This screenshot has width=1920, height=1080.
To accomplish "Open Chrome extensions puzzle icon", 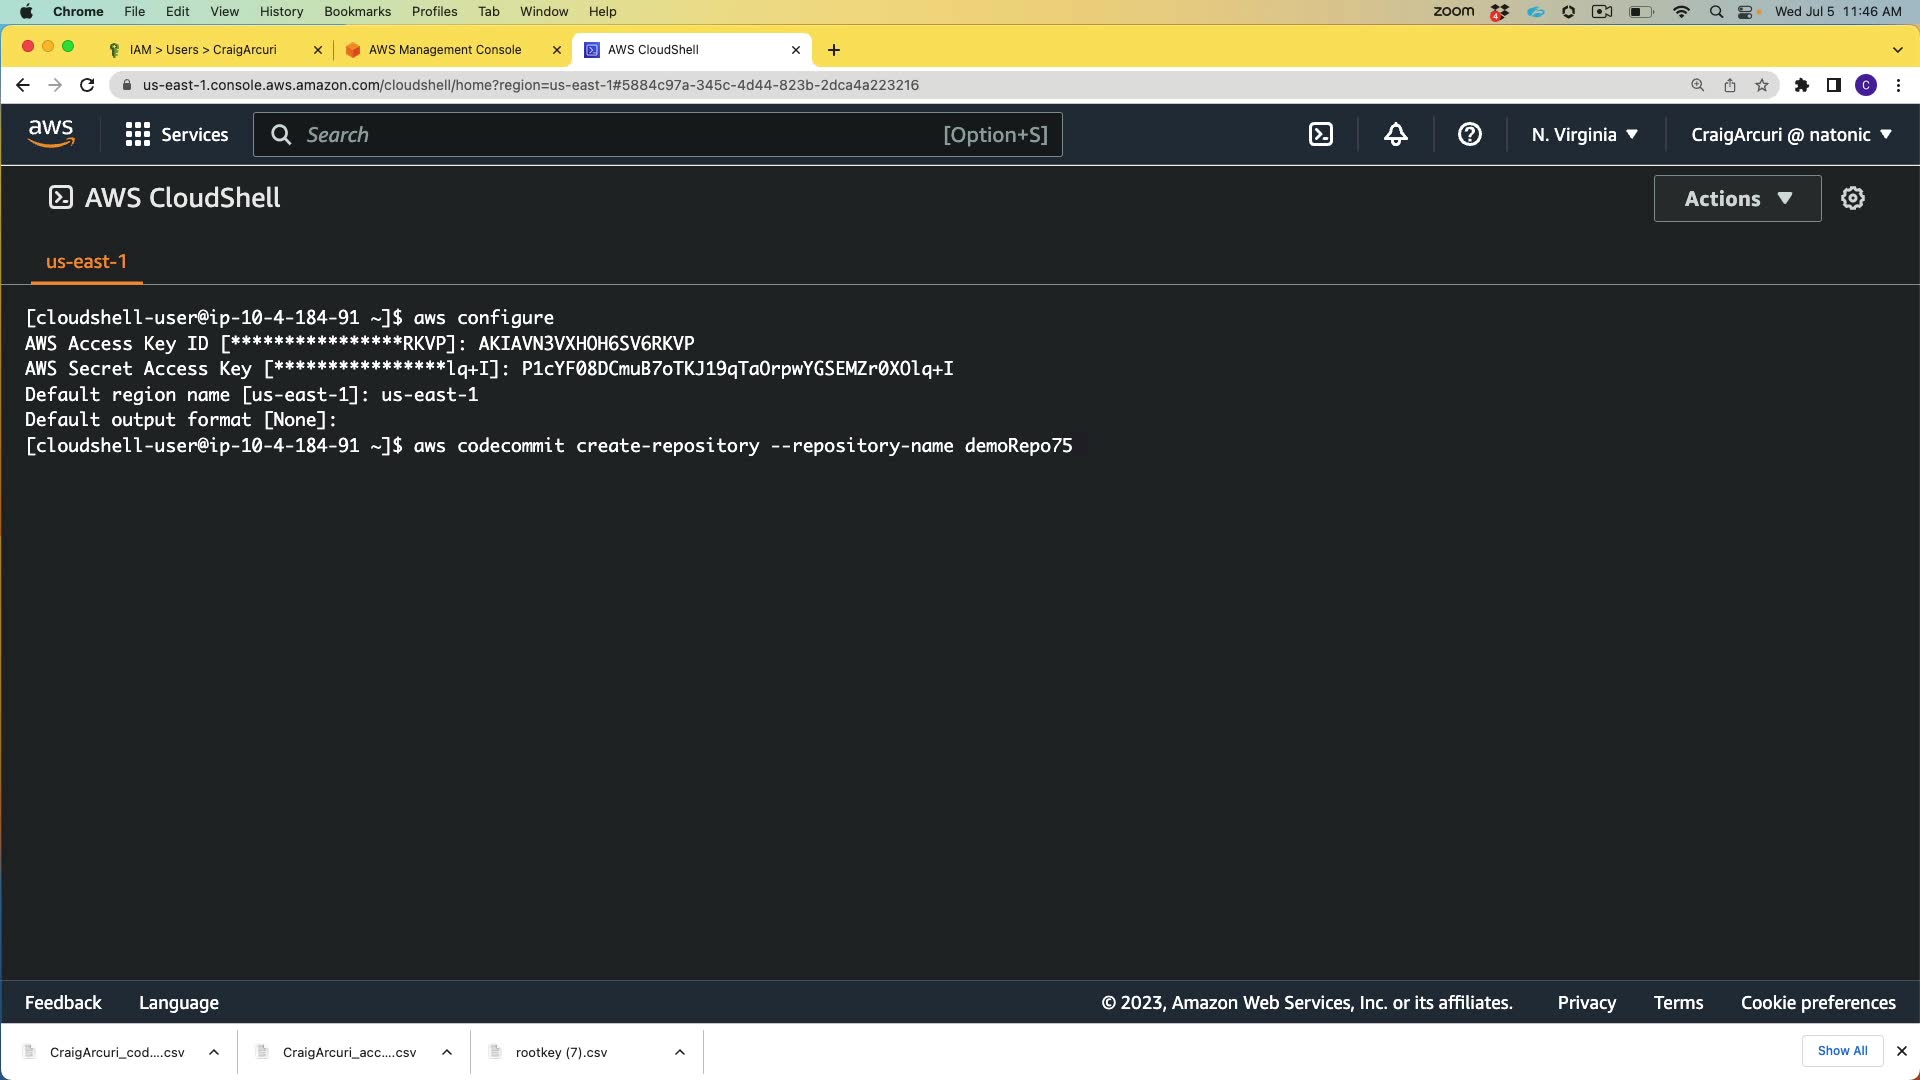I will (1801, 85).
